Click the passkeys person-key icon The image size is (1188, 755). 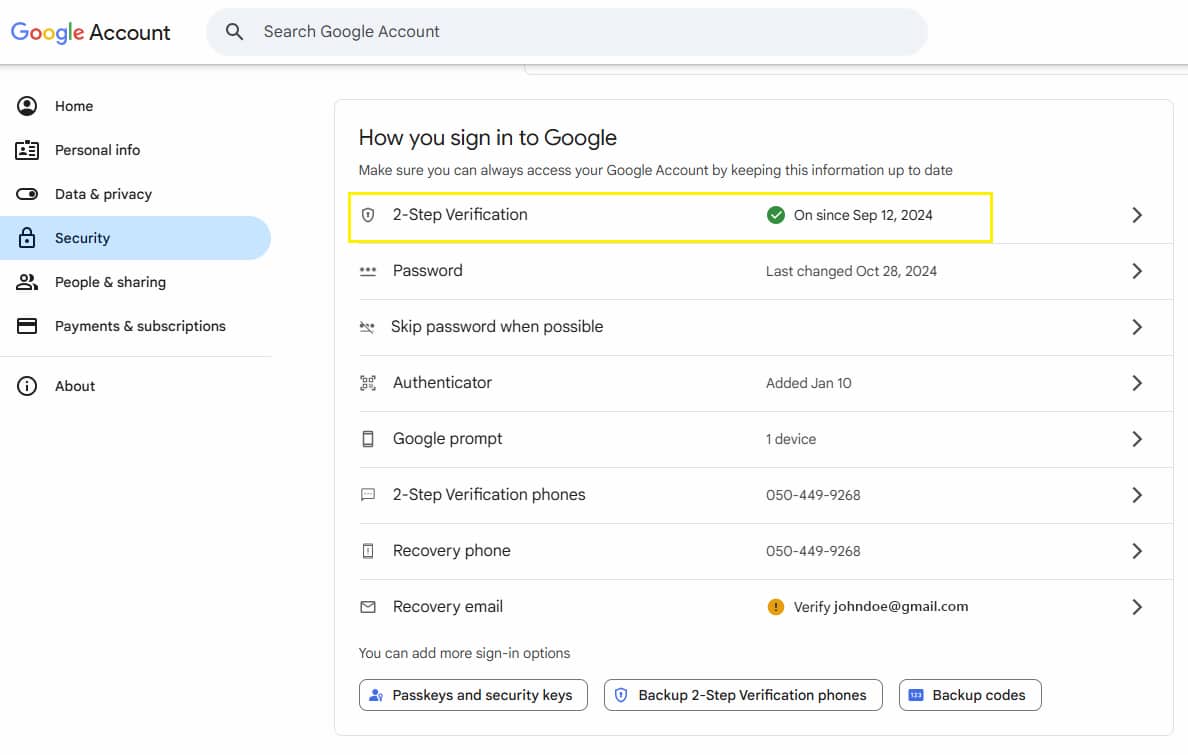pyautogui.click(x=376, y=695)
